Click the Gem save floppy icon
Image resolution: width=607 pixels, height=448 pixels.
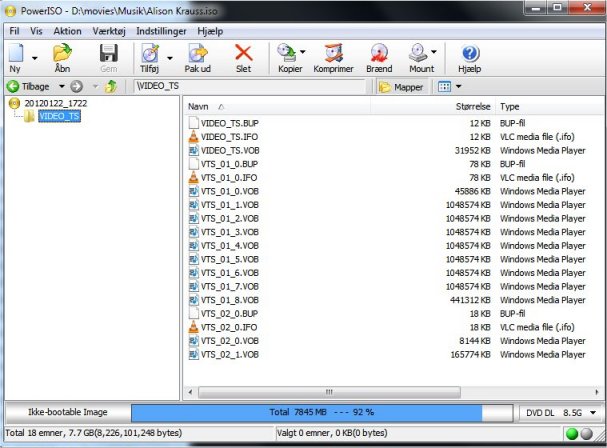pos(109,53)
